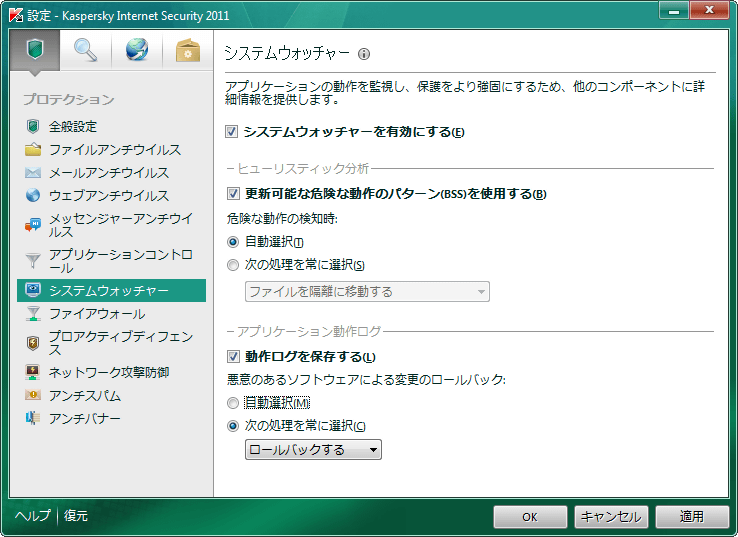Click the info icon beside システムウォッチャー heading
The image size is (738, 537).
pyautogui.click(x=364, y=54)
